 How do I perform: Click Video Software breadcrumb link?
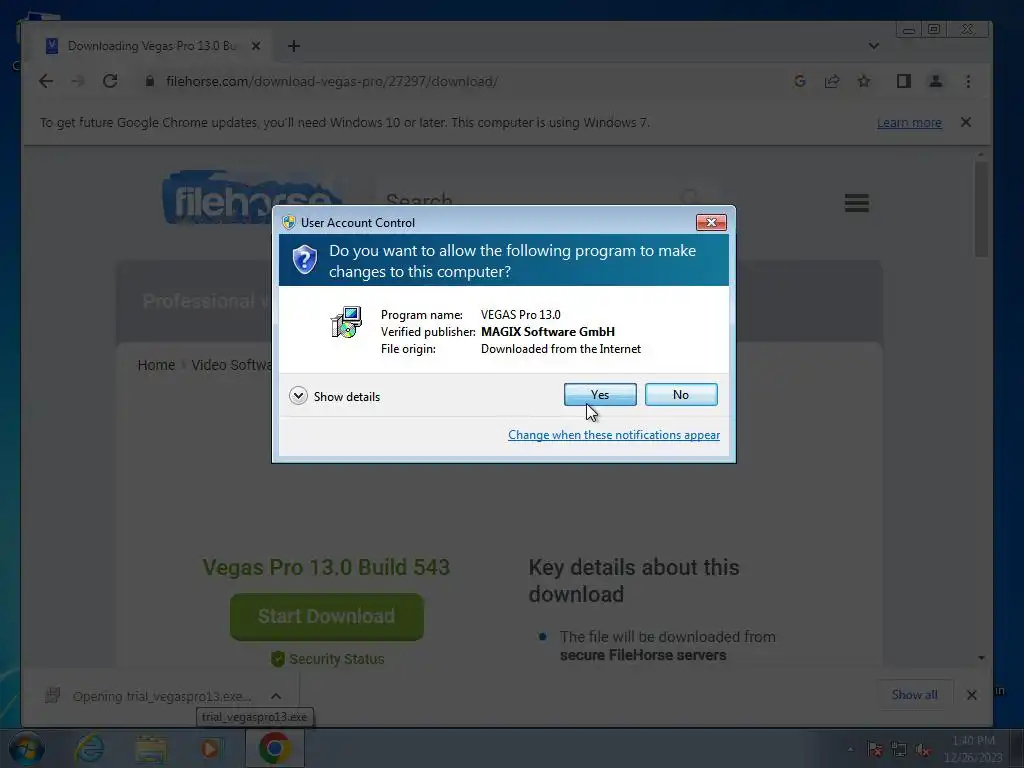pyautogui.click(x=232, y=365)
